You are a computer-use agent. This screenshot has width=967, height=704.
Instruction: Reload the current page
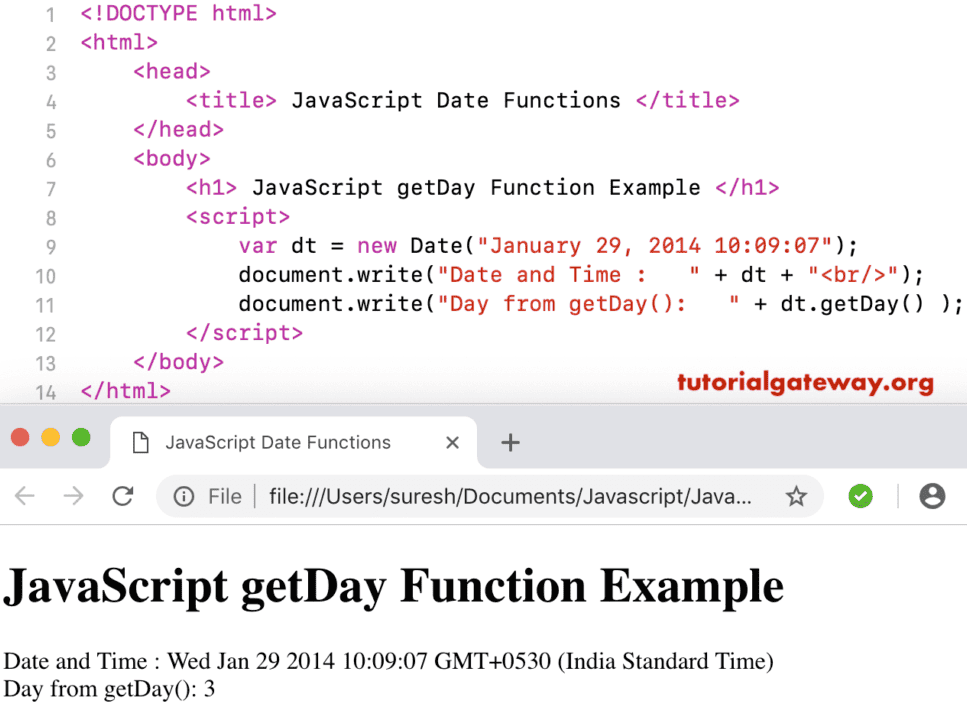point(122,496)
